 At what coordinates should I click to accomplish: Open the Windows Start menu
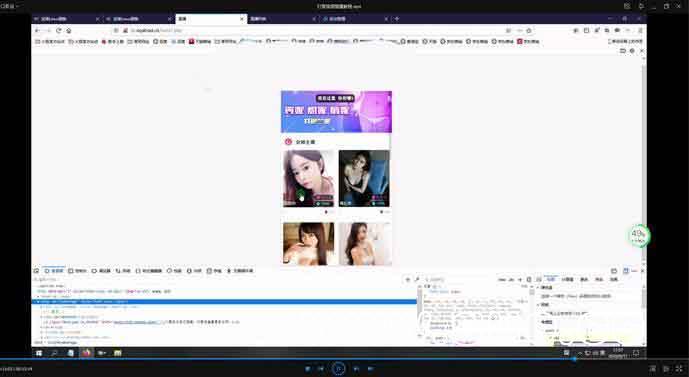(39, 353)
